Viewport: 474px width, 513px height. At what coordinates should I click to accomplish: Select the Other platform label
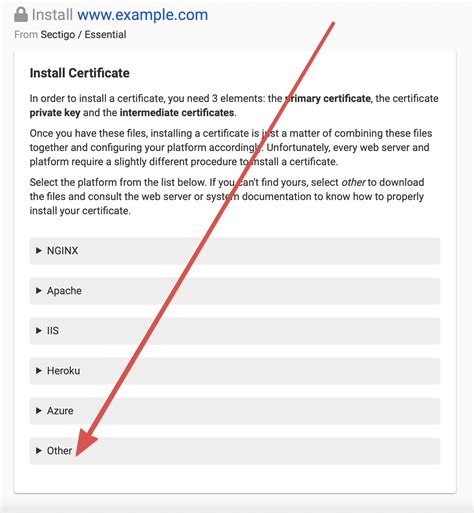click(x=59, y=451)
